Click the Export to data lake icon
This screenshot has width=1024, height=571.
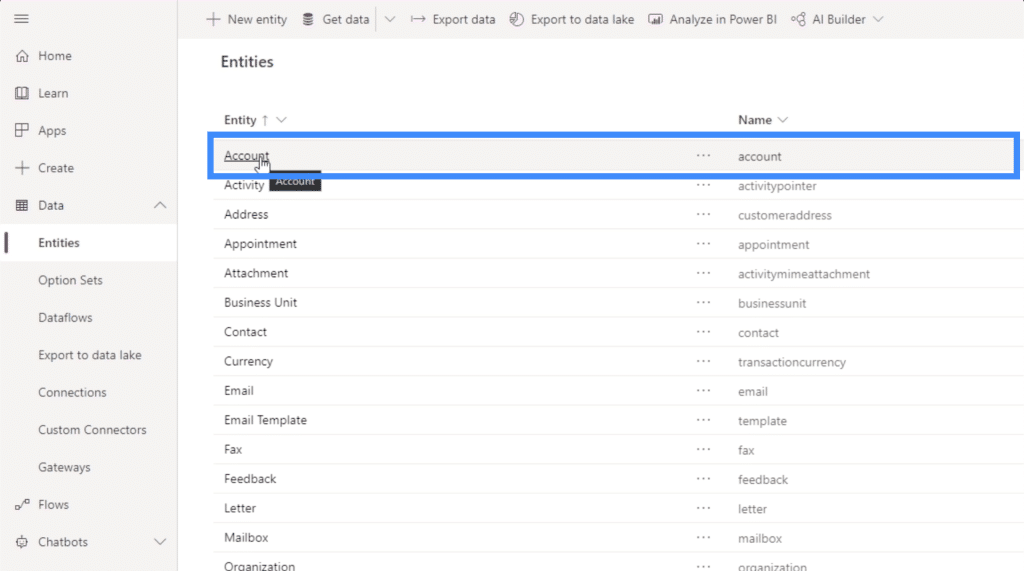517,20
